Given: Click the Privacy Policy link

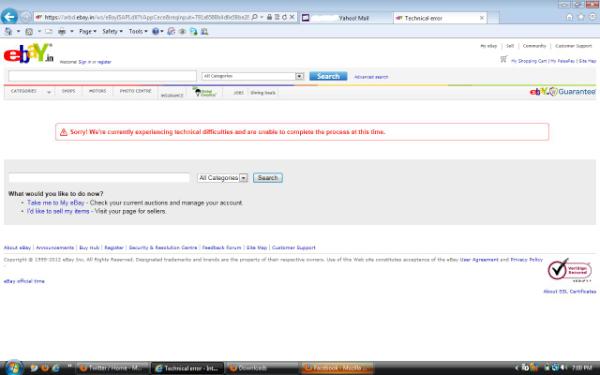Looking at the screenshot, I should click(527, 260).
